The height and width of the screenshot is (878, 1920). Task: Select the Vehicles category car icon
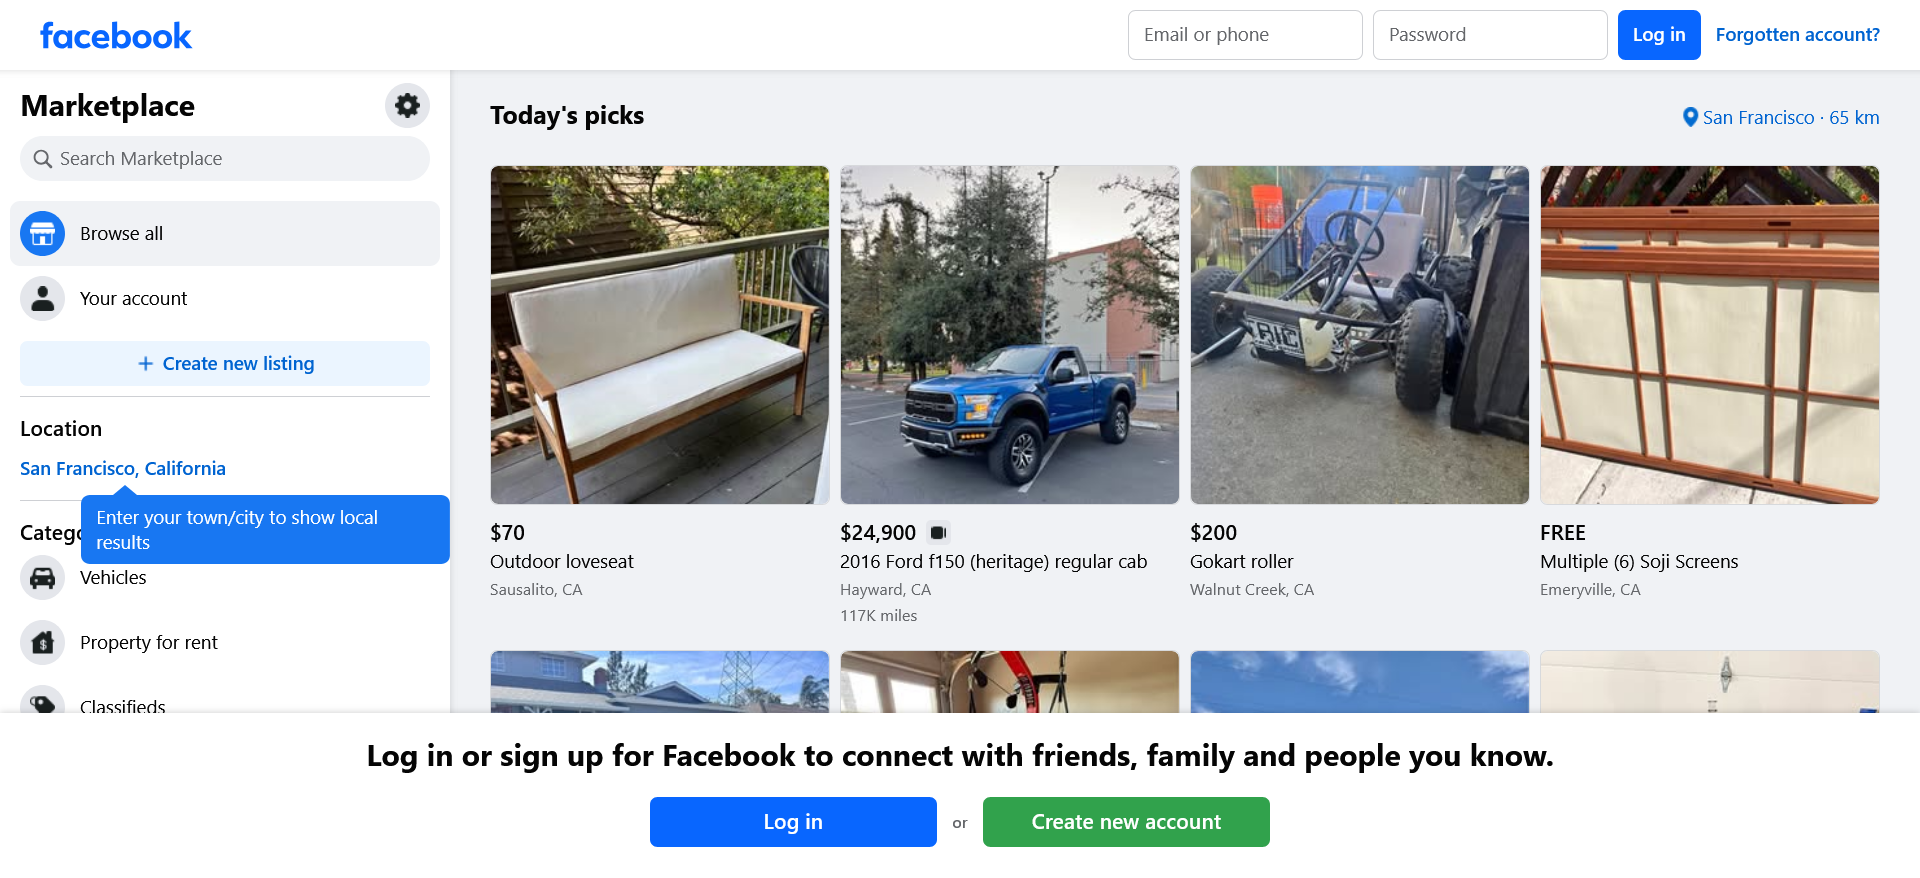coord(42,577)
